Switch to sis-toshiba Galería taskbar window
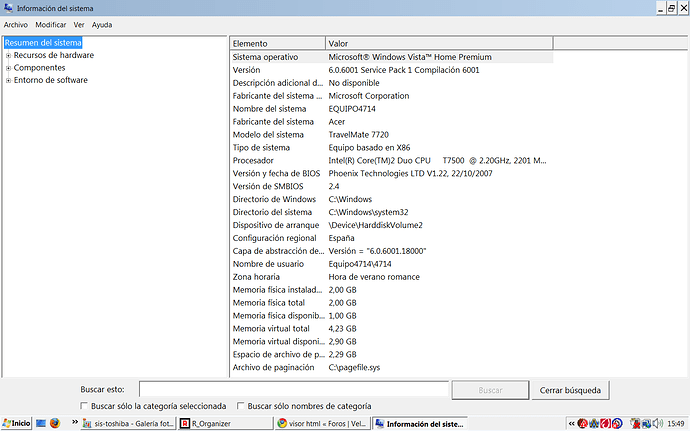This screenshot has height=431, width=690. [x=128, y=424]
